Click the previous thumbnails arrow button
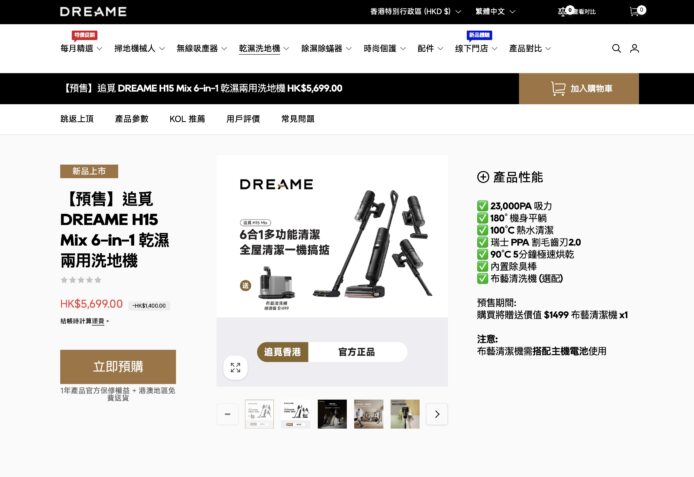The height and width of the screenshot is (477, 694). pos(229,414)
